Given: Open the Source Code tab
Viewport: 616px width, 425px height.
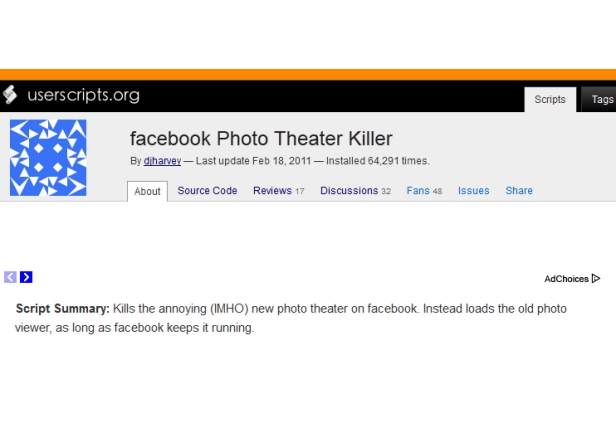Looking at the screenshot, I should [x=207, y=191].
